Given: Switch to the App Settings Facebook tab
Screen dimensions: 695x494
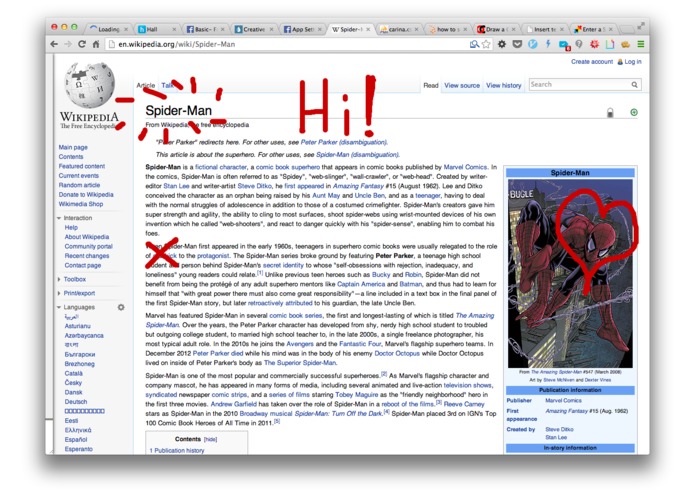Looking at the screenshot, I should pyautogui.click(x=302, y=29).
